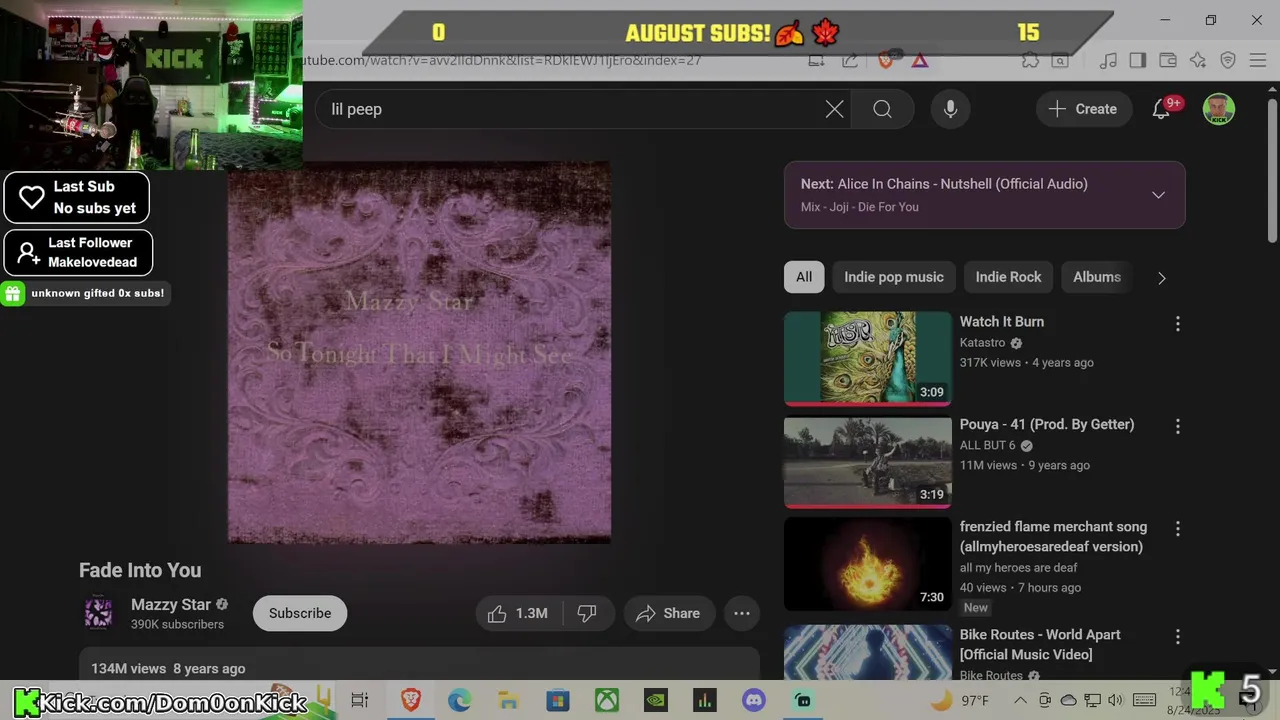Click the 97°F weather widget

962,700
